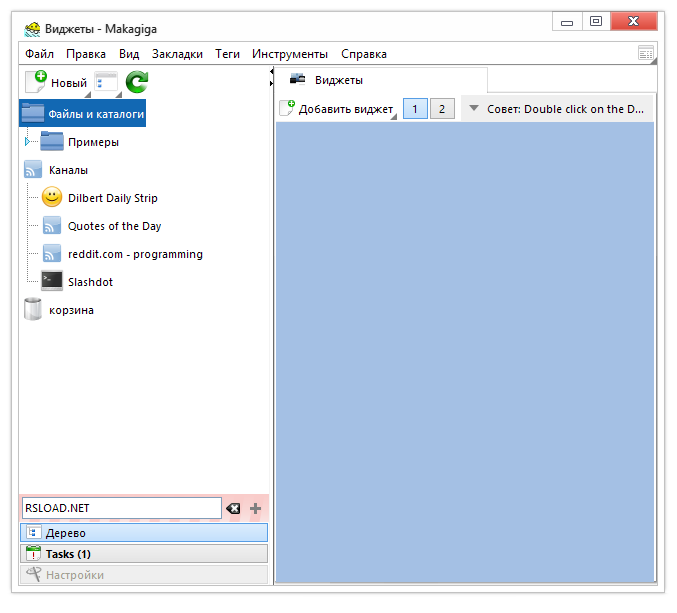This screenshot has width=677, height=613.
Task: Open the tree view options toolbar icon
Action: (106, 82)
